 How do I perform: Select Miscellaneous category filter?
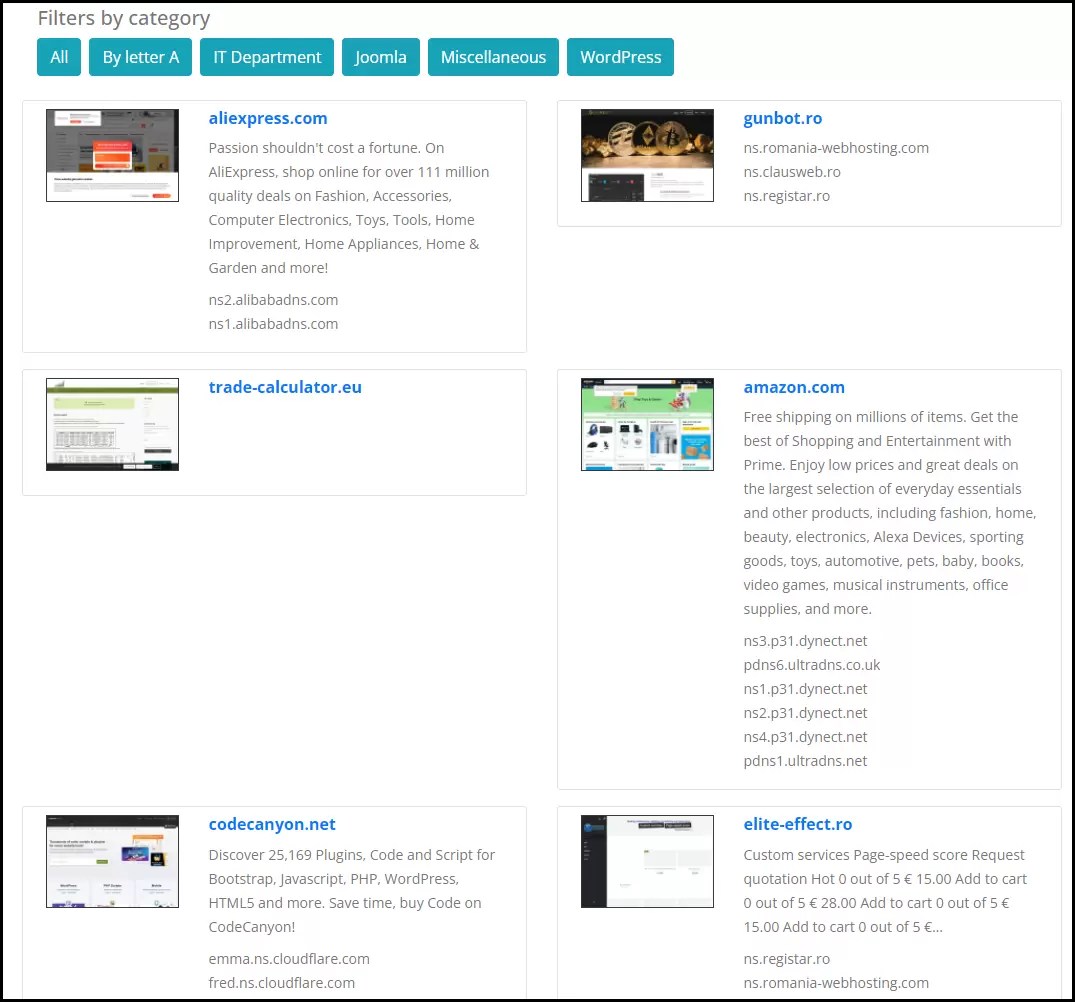[493, 57]
